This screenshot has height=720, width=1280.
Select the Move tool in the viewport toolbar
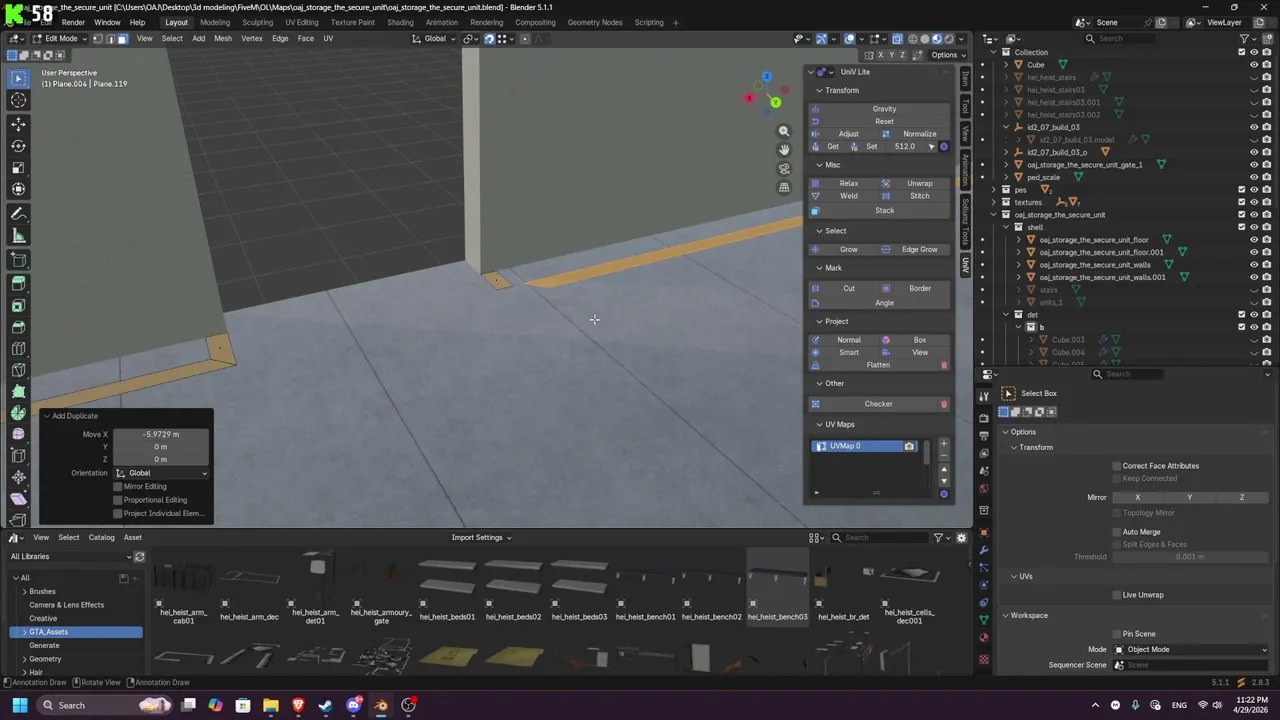click(x=18, y=124)
